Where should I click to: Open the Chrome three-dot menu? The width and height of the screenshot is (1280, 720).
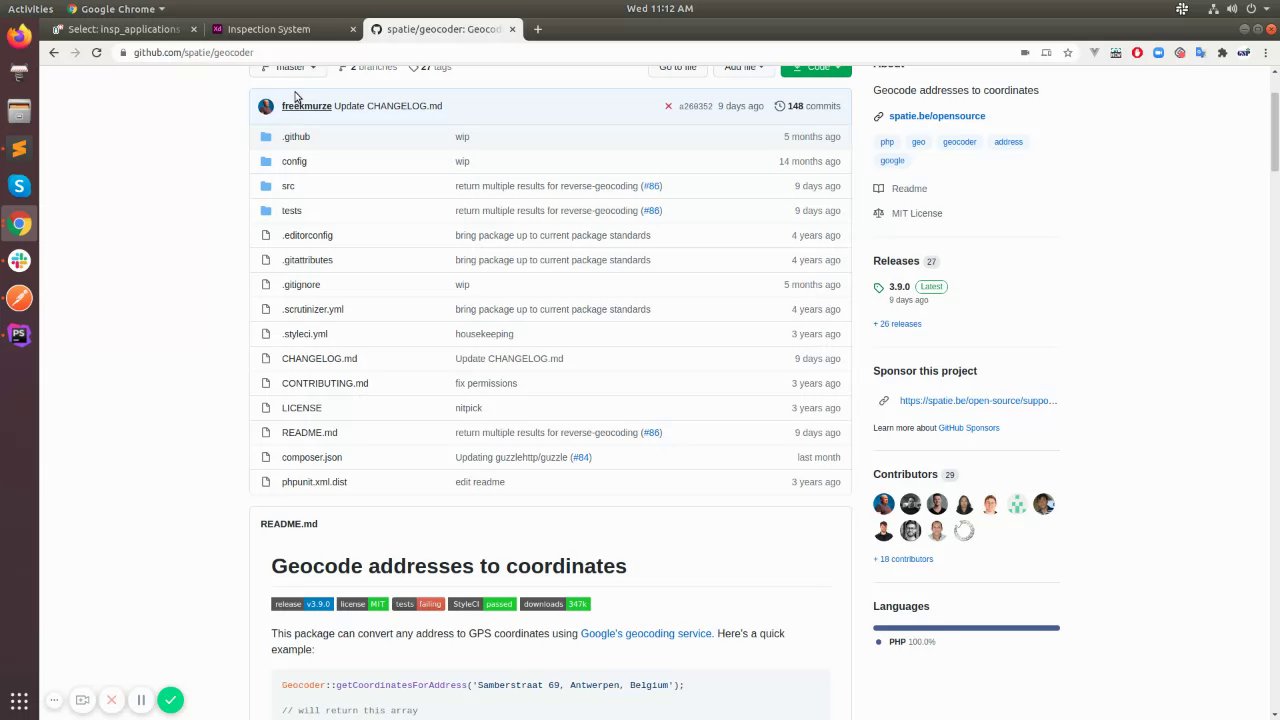click(1265, 52)
